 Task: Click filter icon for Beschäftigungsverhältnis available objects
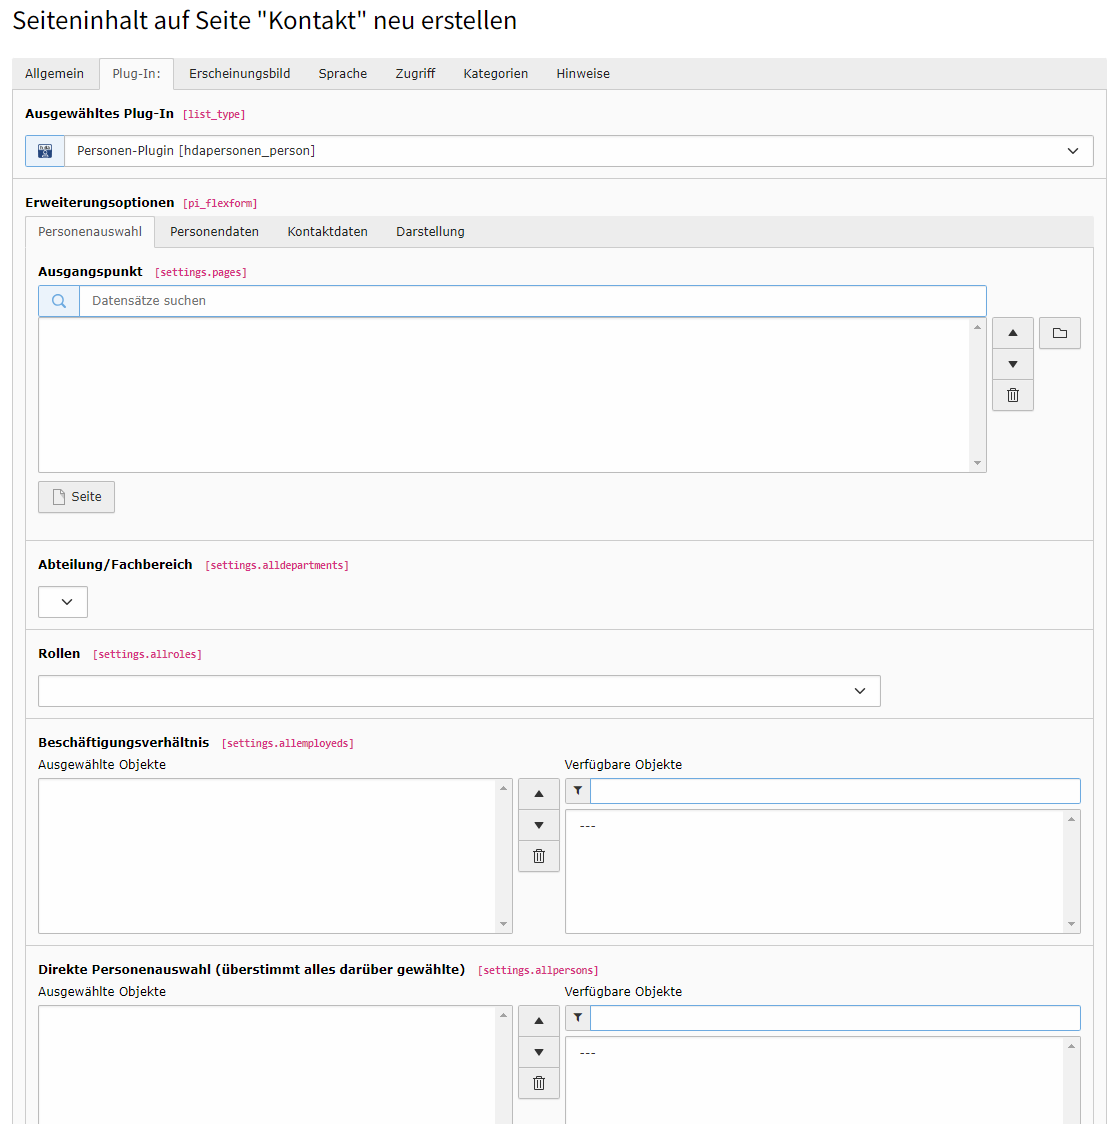(x=578, y=791)
